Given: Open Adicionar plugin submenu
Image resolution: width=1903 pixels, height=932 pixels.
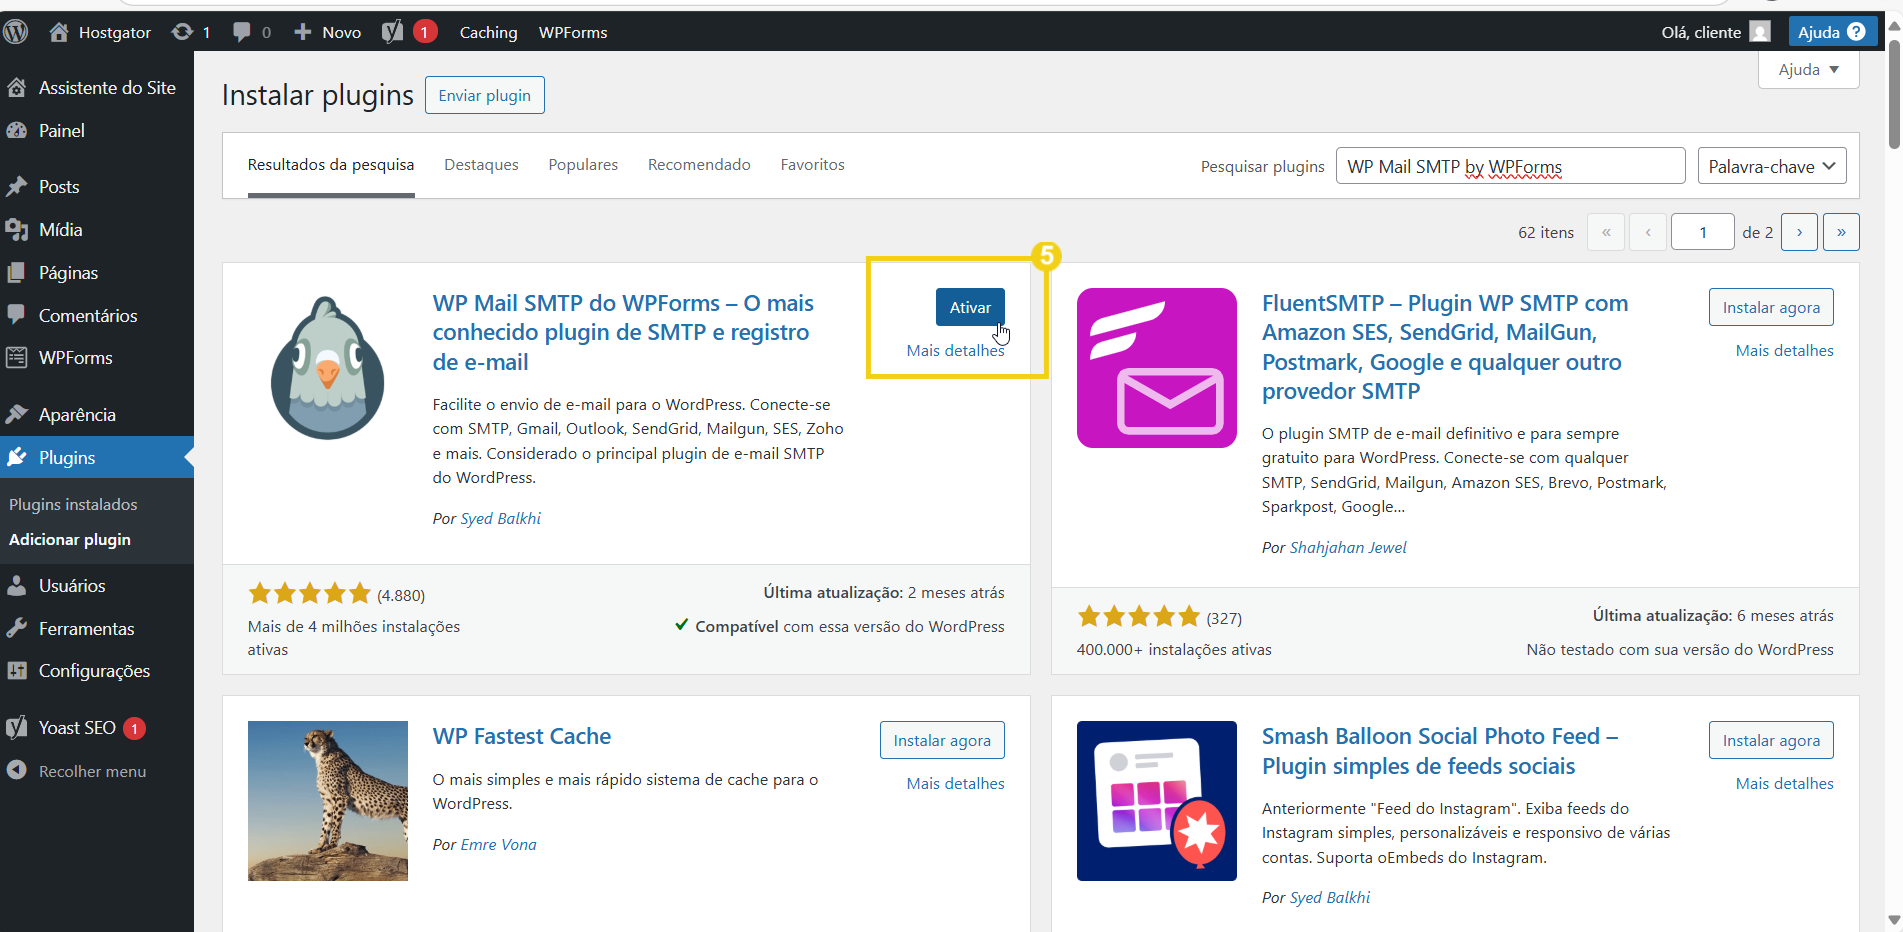Looking at the screenshot, I should coord(70,540).
